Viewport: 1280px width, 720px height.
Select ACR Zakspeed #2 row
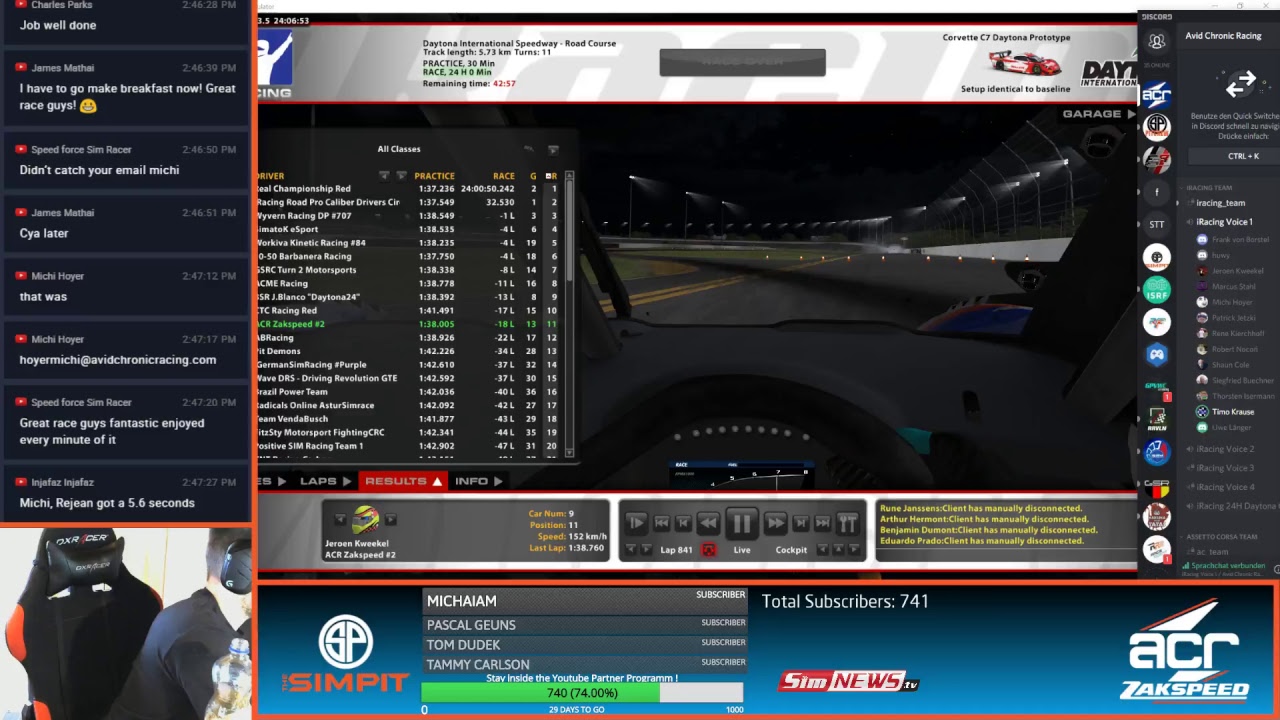pyautogui.click(x=408, y=324)
